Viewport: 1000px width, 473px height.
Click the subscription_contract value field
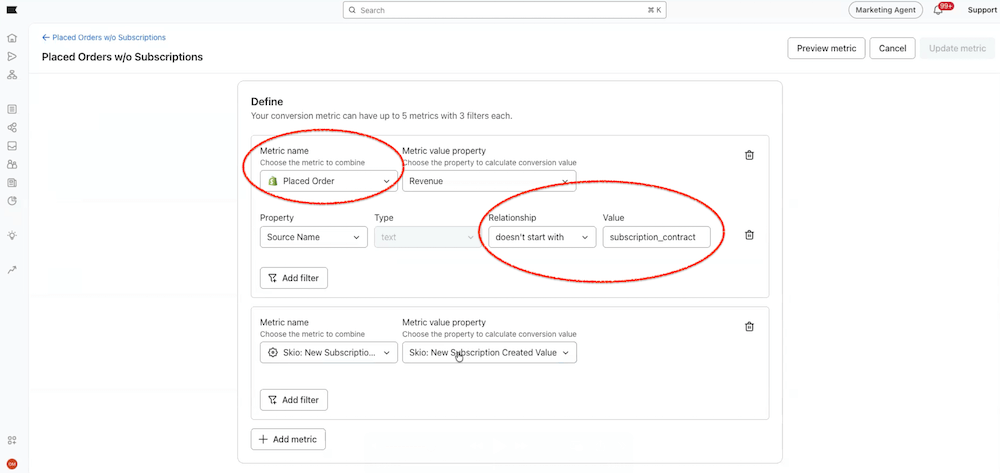click(656, 237)
